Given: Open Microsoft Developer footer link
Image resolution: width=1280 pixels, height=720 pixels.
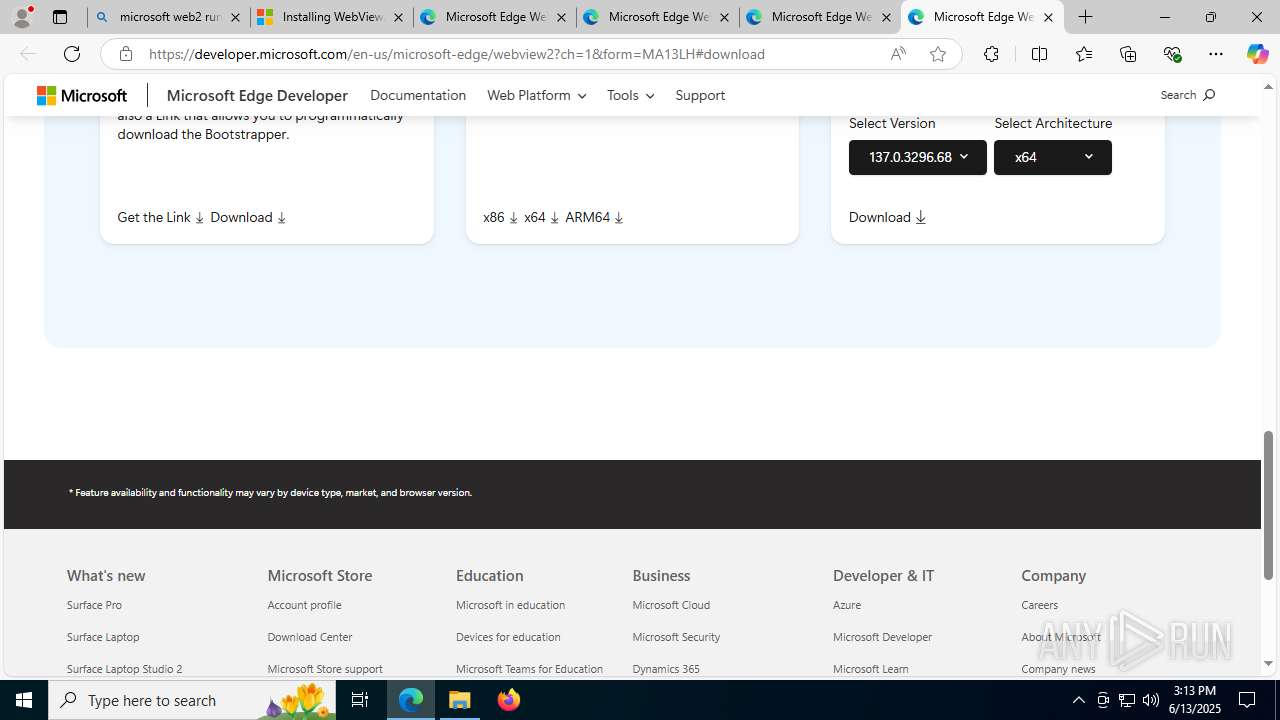Looking at the screenshot, I should pyautogui.click(x=882, y=637).
